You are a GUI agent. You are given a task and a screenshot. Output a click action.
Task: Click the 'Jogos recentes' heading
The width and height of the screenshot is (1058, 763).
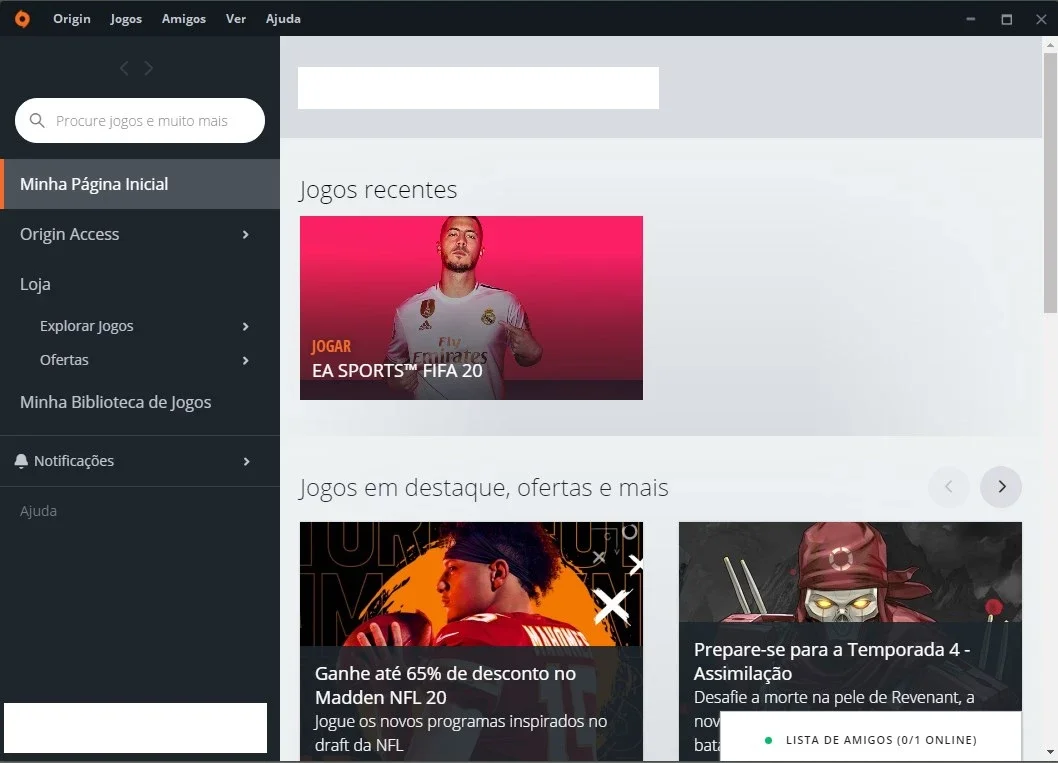click(x=378, y=190)
